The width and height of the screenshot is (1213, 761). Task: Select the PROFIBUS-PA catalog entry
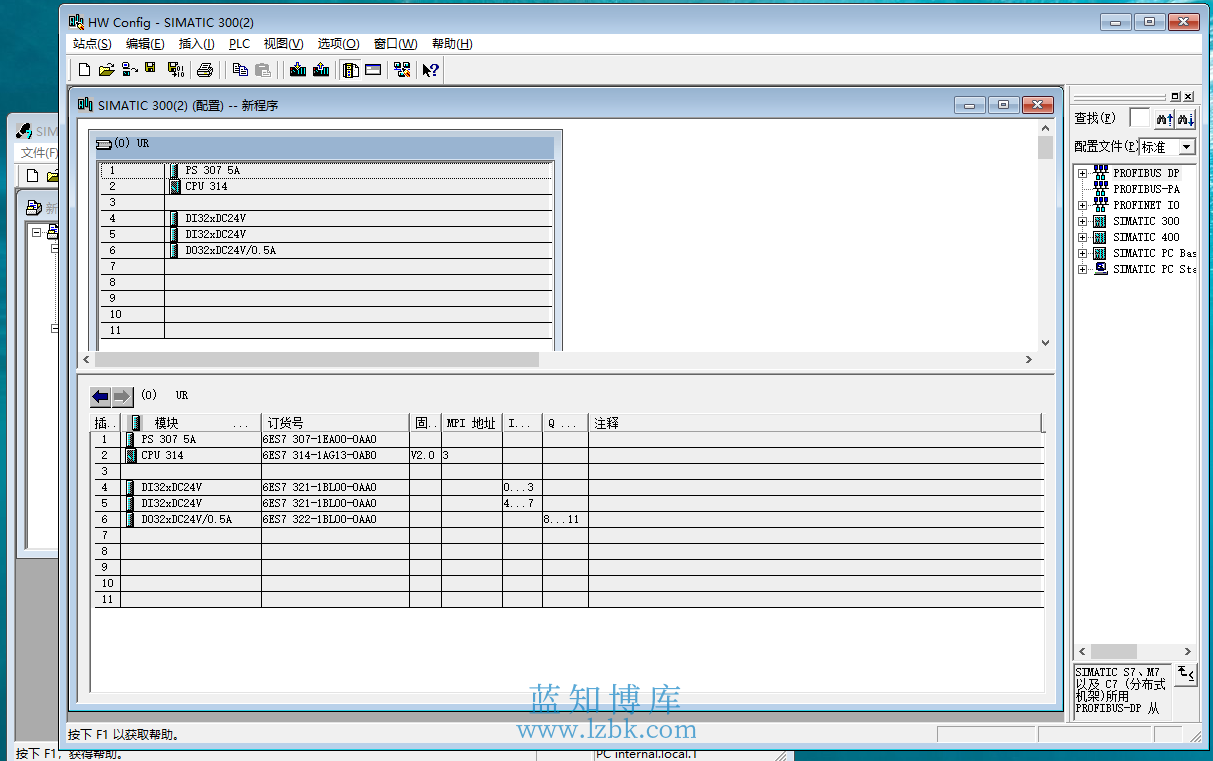1146,189
